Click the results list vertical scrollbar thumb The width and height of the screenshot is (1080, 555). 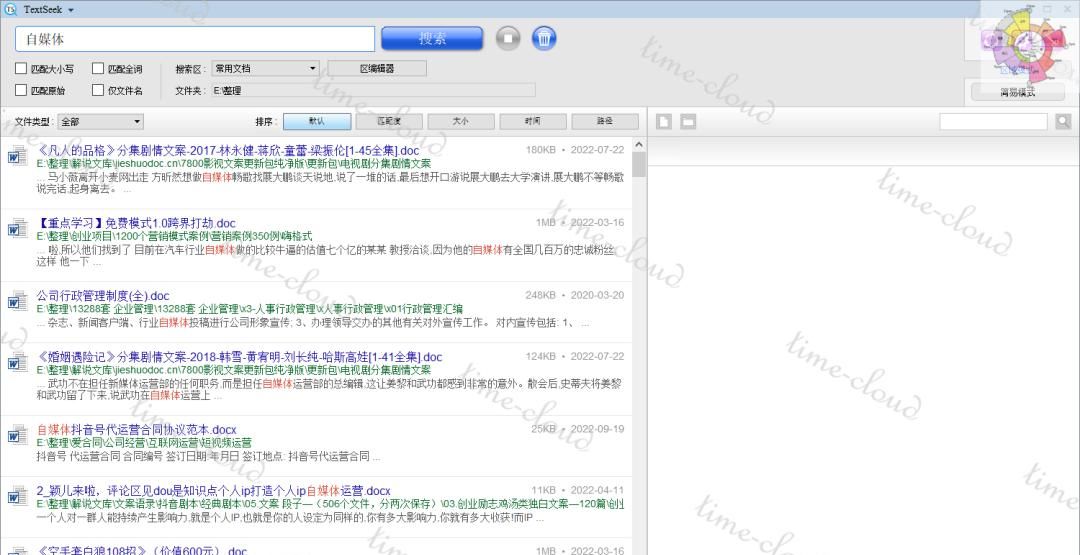click(639, 164)
